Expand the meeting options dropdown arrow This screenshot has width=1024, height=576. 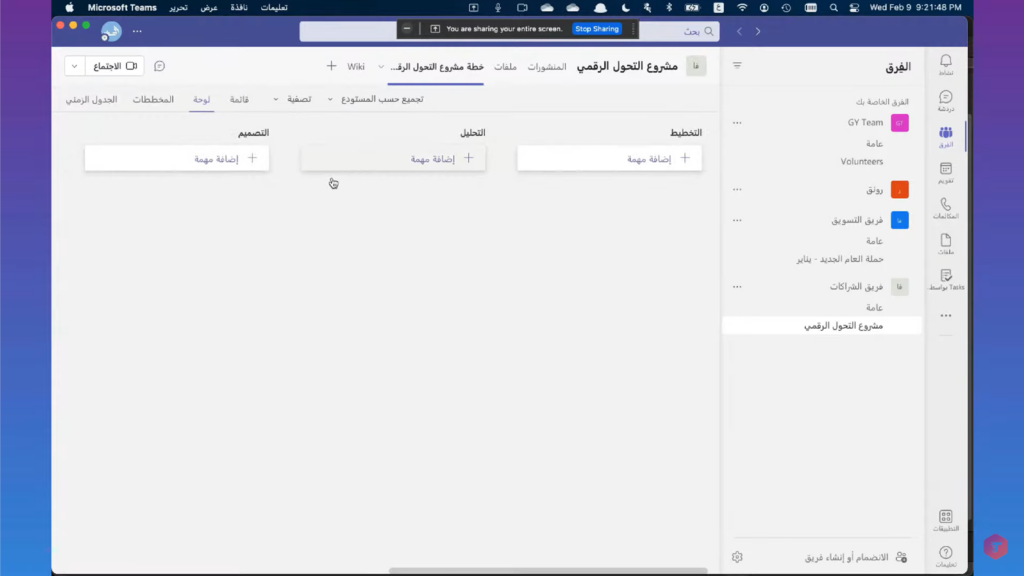pos(74,66)
